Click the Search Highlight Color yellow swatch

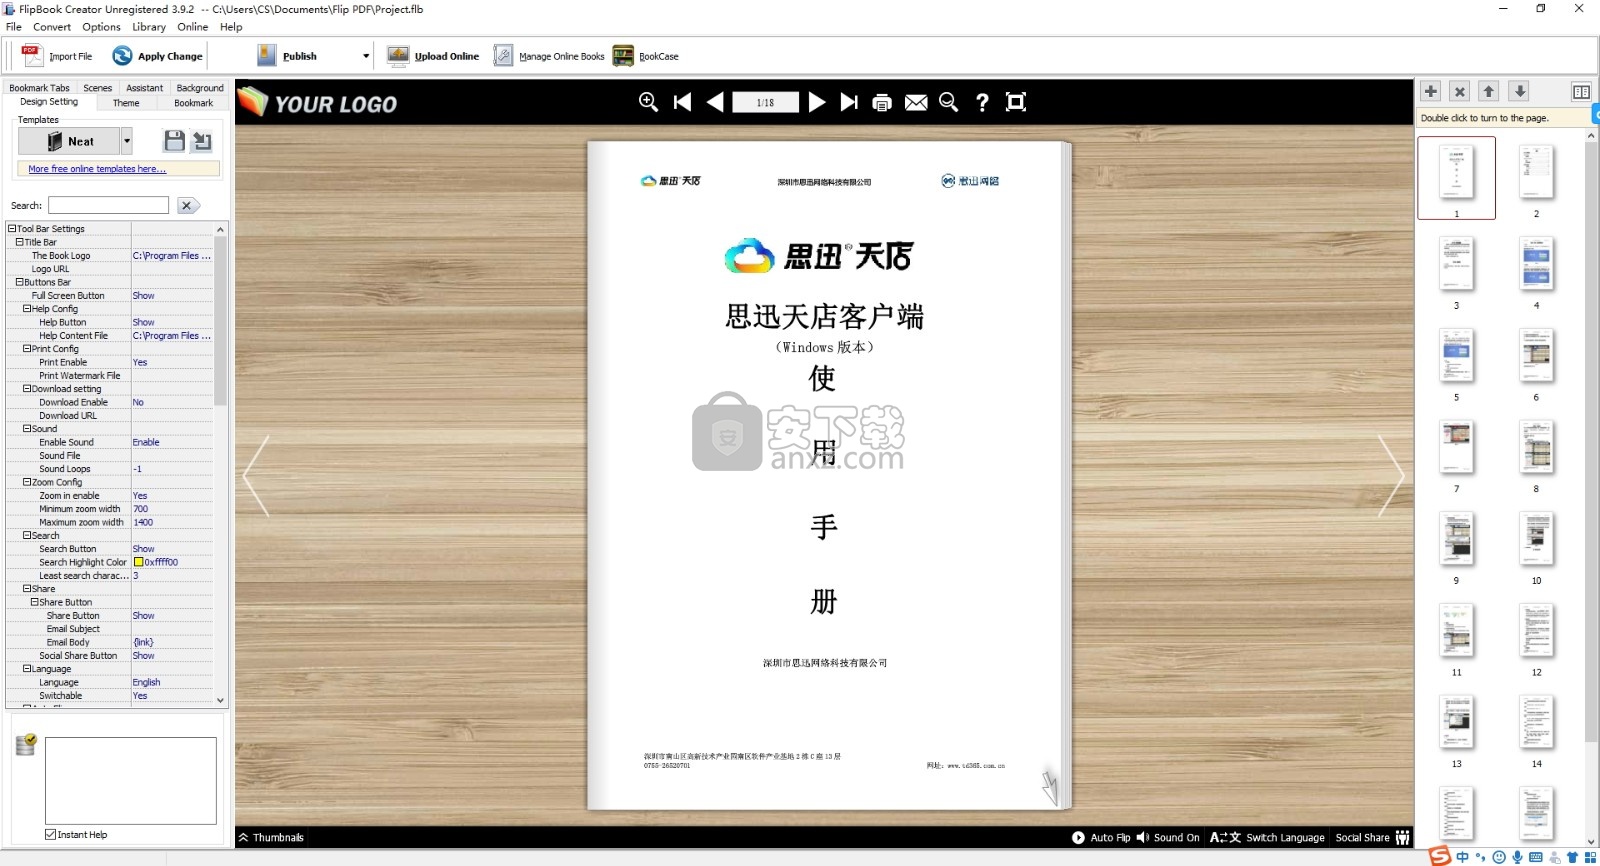click(138, 562)
